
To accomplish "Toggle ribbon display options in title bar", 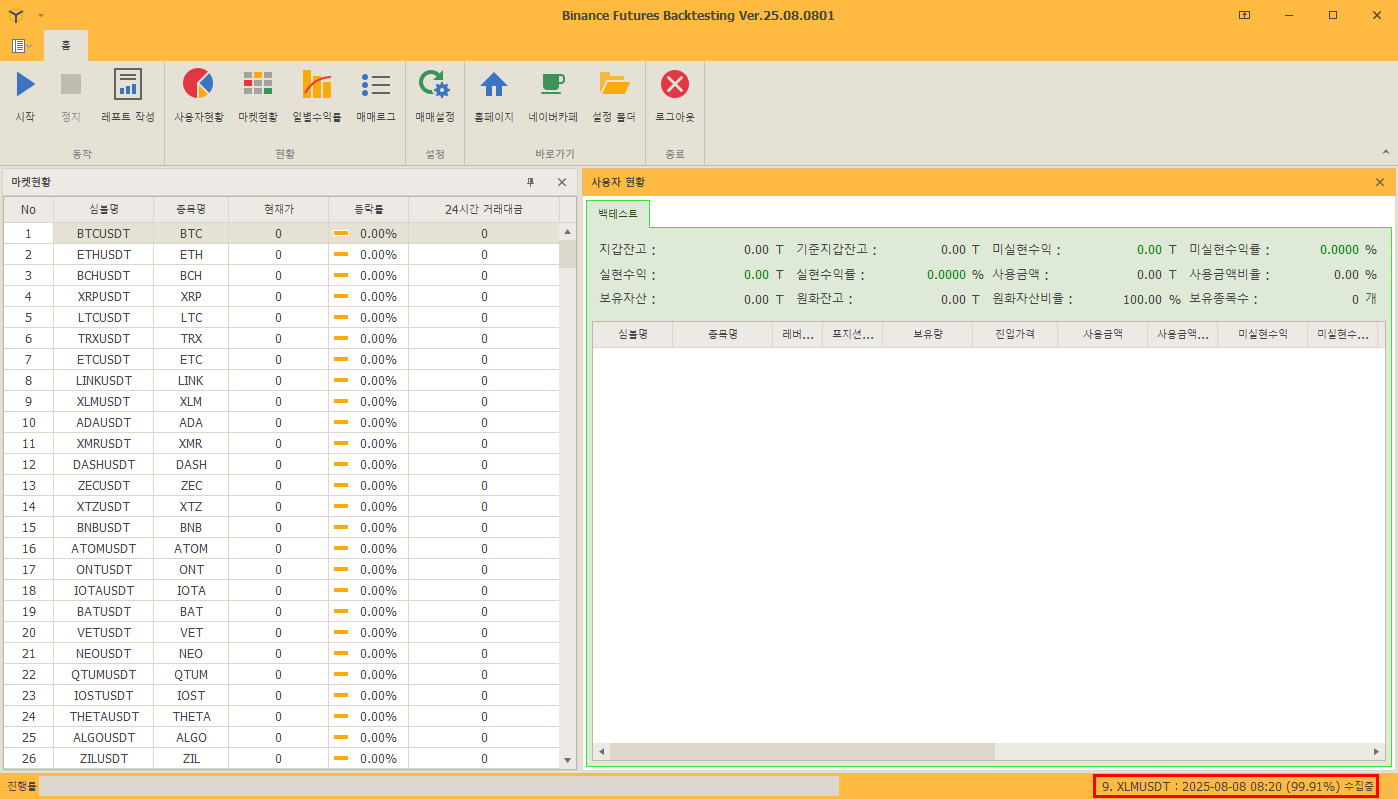I will tap(1244, 15).
